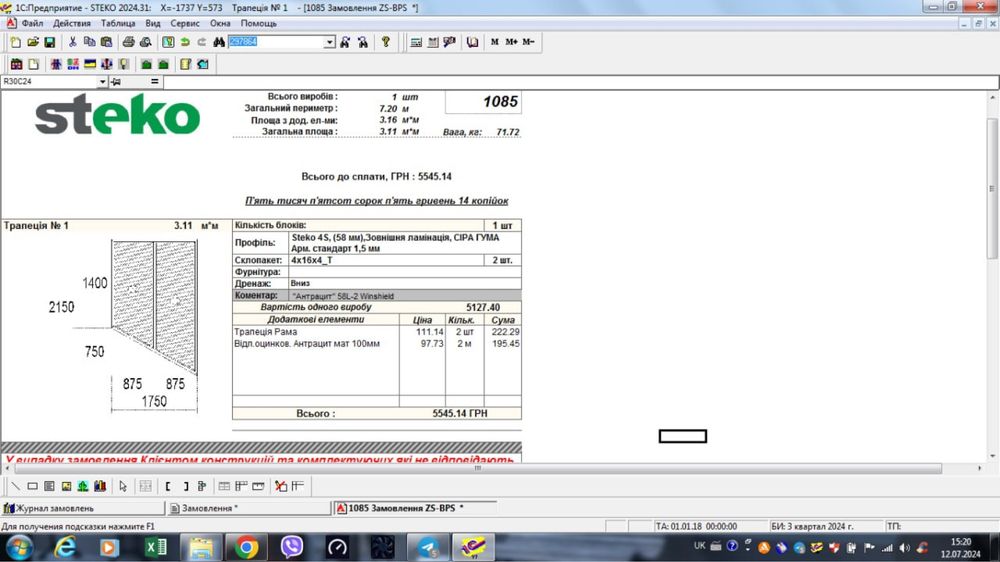Click the Open folder toolbar icon
Image resolution: width=1000 pixels, height=562 pixels.
tap(33, 42)
